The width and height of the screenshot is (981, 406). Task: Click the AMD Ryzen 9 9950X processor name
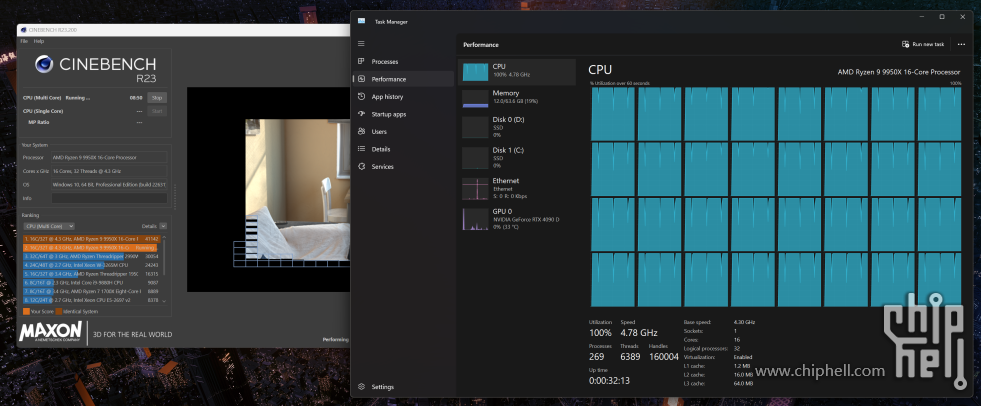point(899,72)
